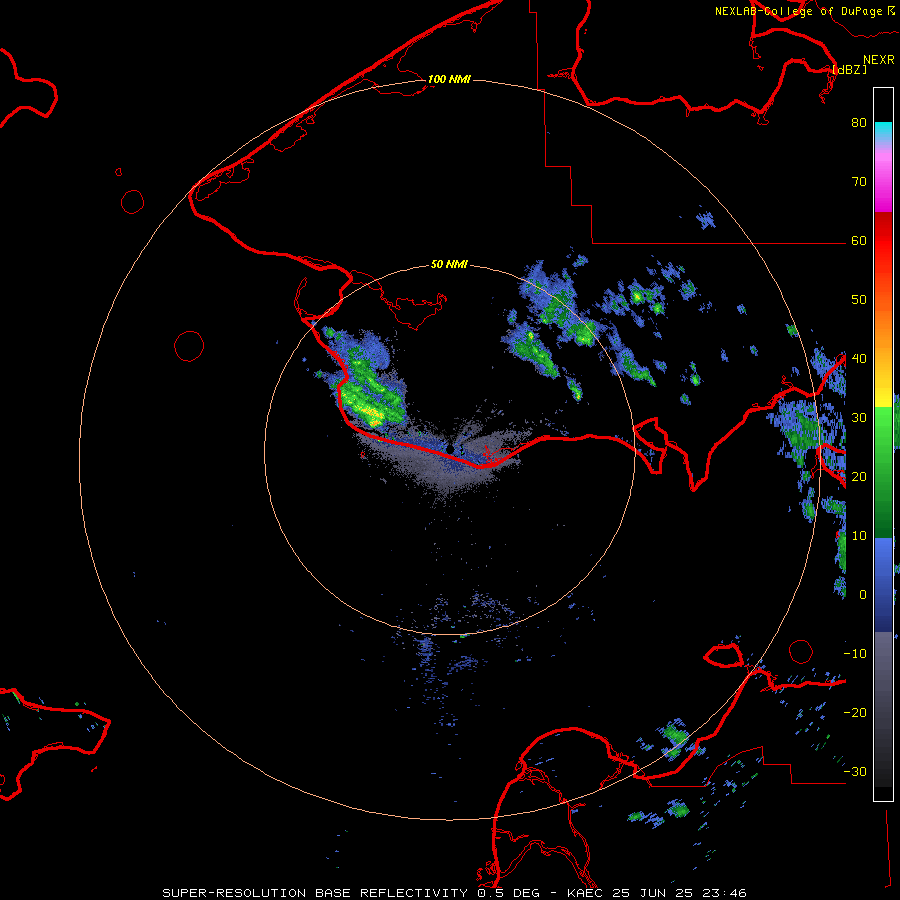Click the "23:46" timestamp
This screenshot has height=900, width=900.
pyautogui.click(x=724, y=893)
